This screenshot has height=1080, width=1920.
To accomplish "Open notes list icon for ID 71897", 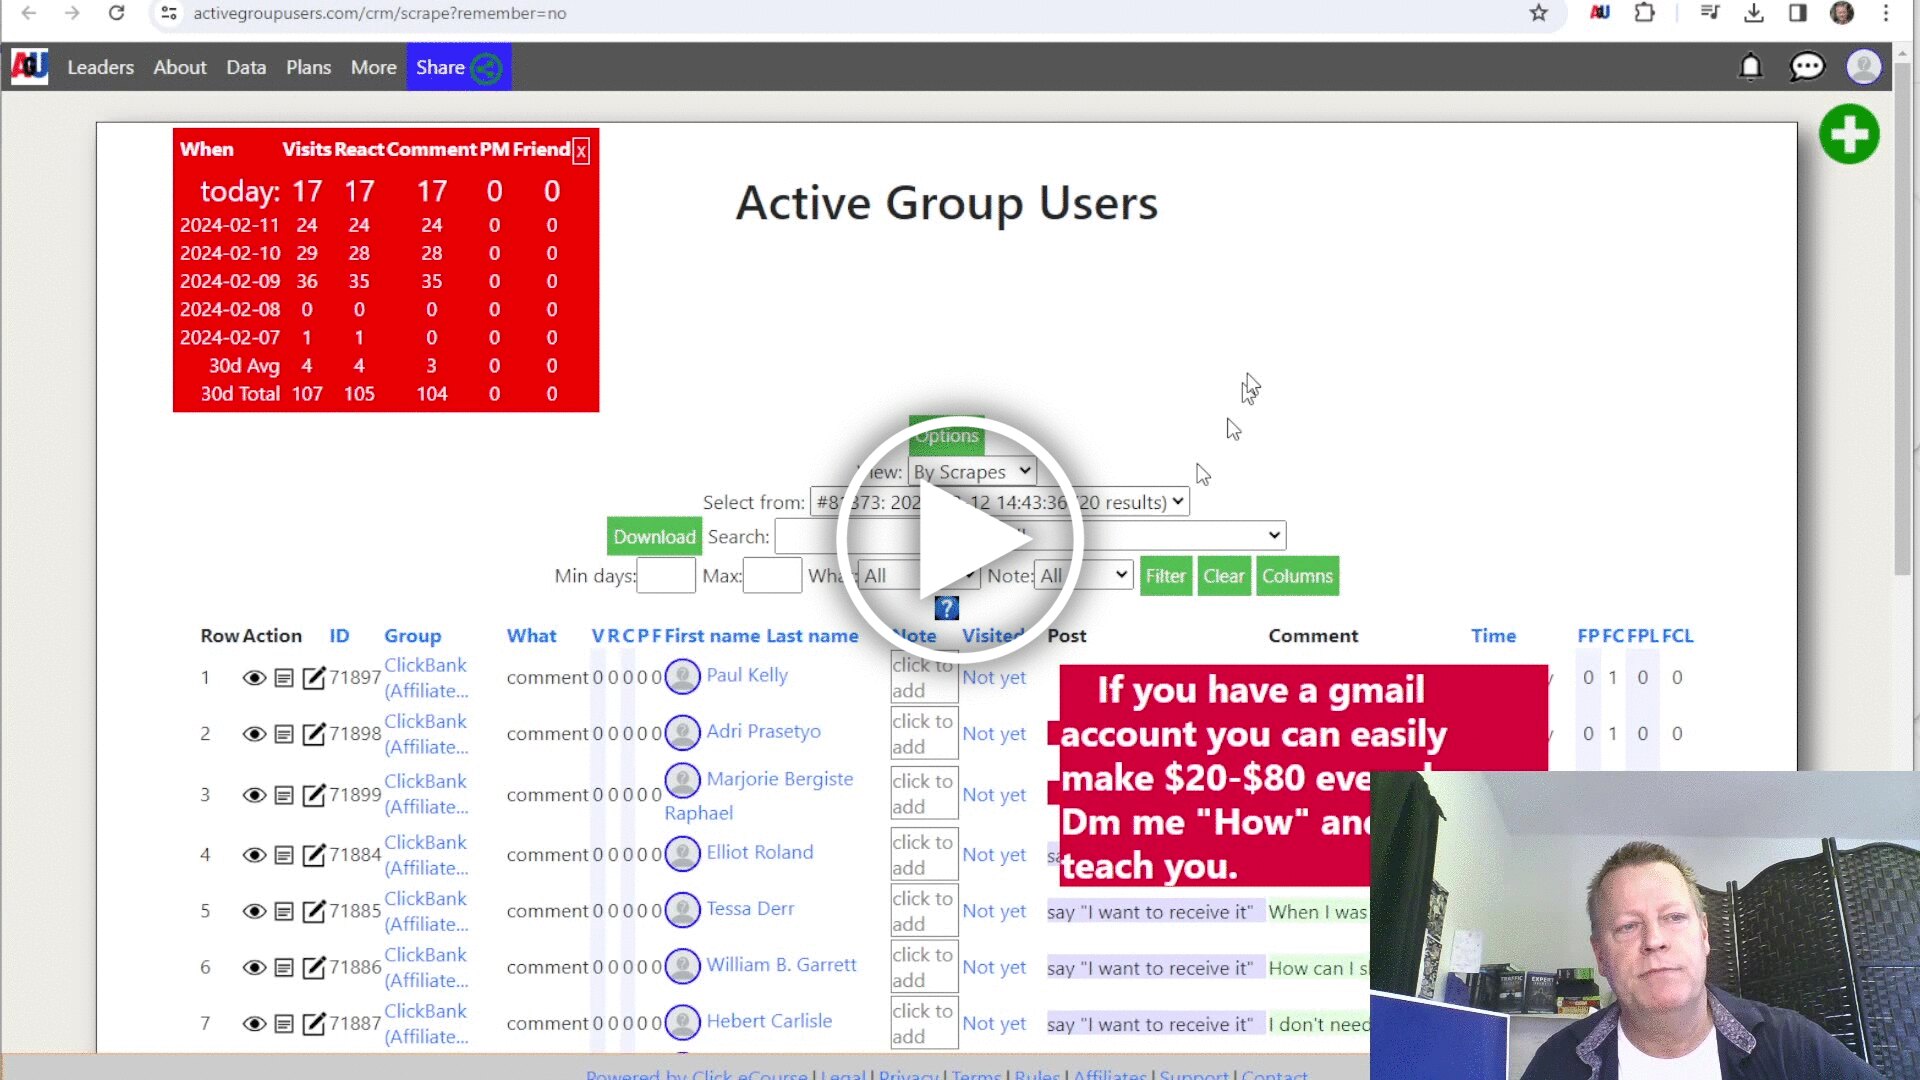I will tap(284, 678).
